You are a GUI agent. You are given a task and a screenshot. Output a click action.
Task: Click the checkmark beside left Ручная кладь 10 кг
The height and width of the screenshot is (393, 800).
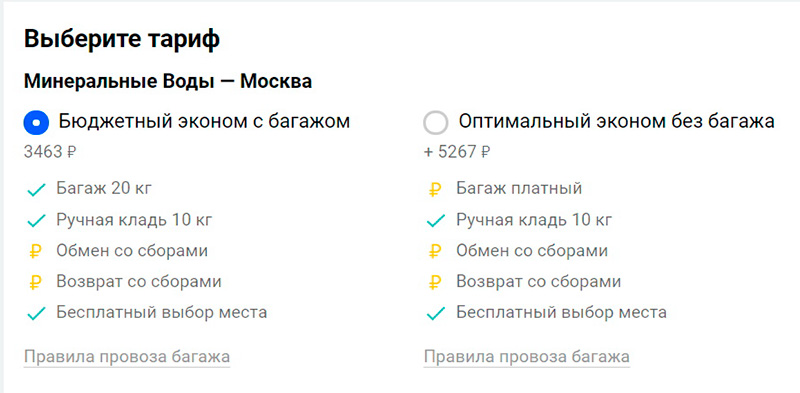tap(36, 222)
